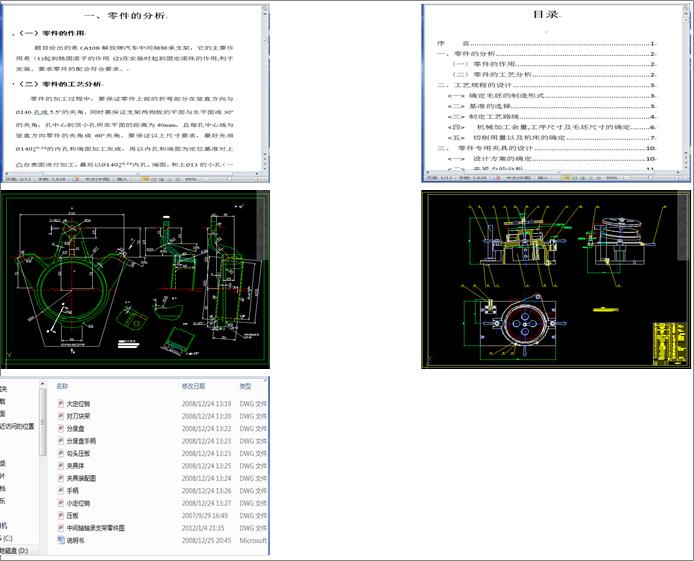The image size is (694, 561).
Task: Open the 夹具体 drawing file
Action: point(80,466)
